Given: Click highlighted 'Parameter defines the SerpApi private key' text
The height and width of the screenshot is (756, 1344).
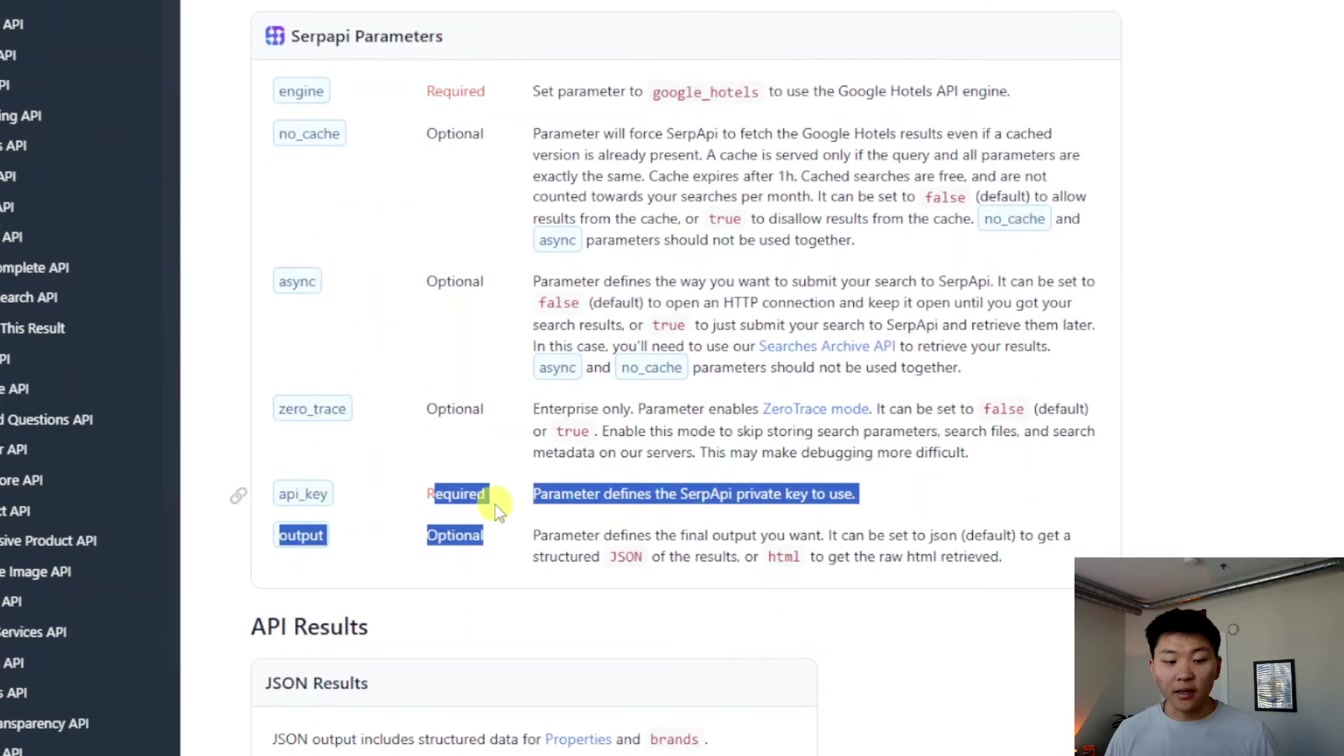Looking at the screenshot, I should point(695,494).
